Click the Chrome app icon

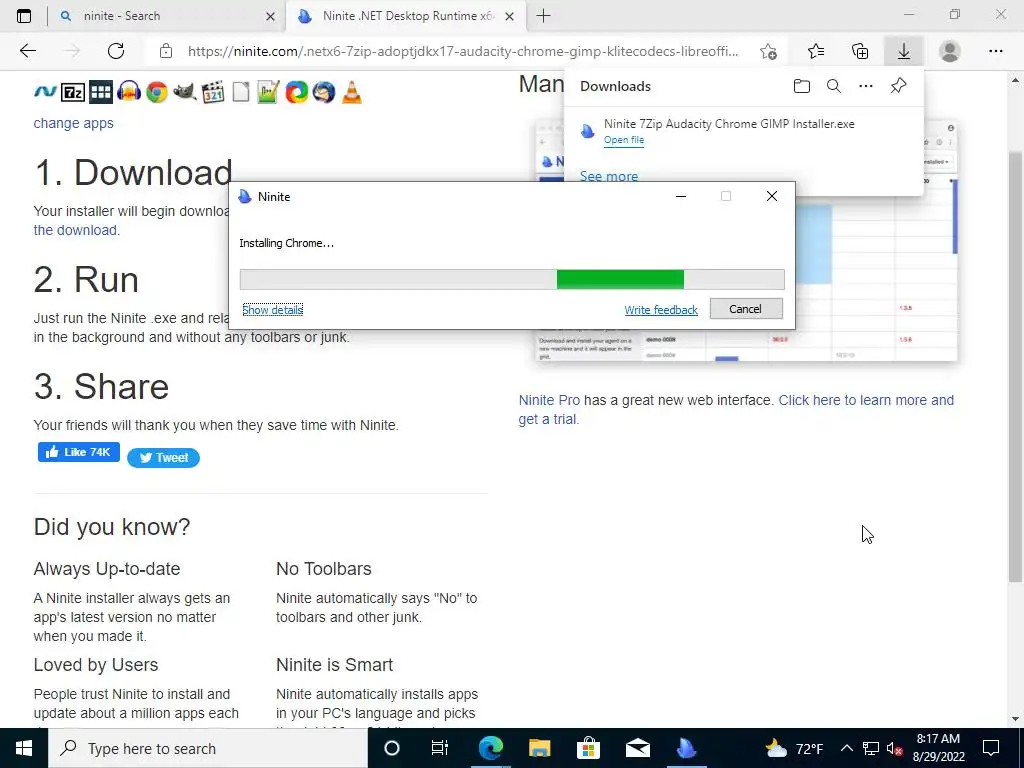(157, 92)
